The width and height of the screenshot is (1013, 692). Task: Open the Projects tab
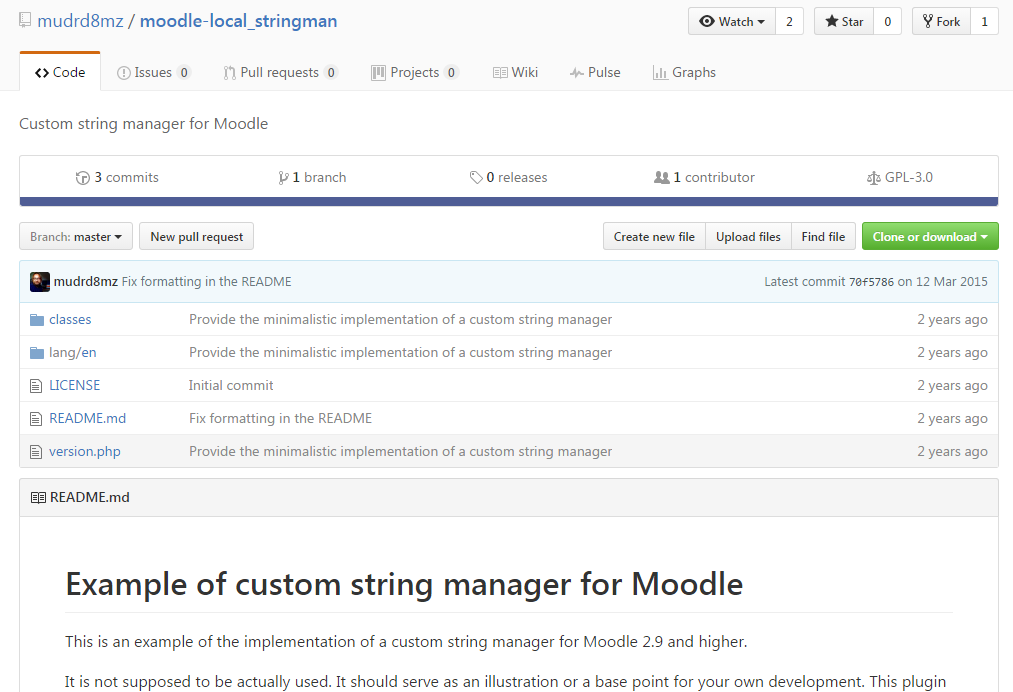pos(415,72)
